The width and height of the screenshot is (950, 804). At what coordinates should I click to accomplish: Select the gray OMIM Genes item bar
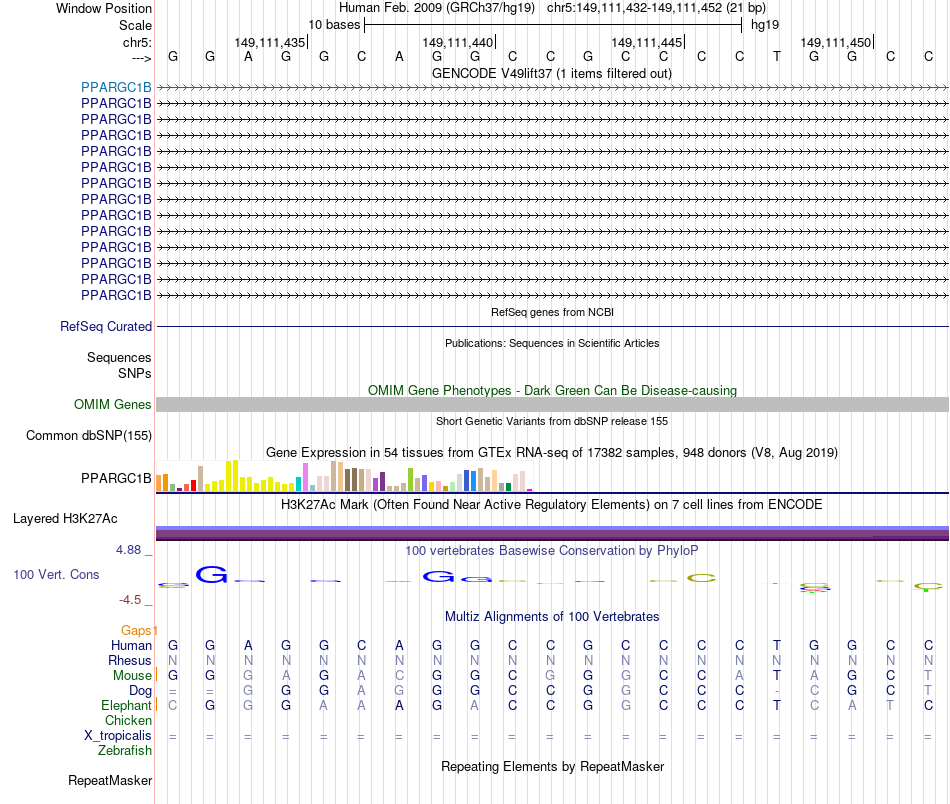click(552, 405)
